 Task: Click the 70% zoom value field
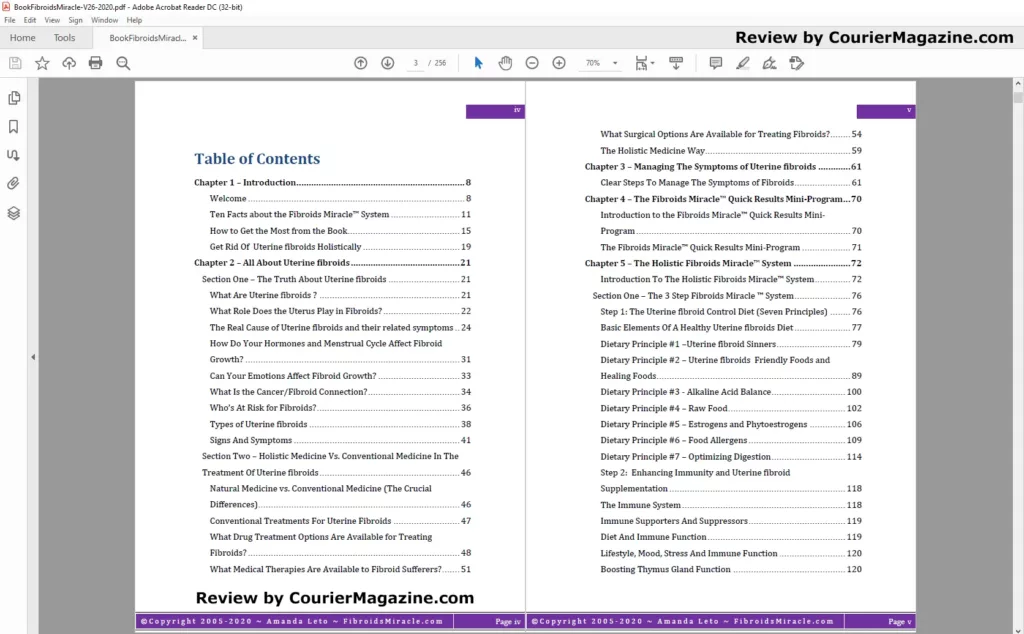593,63
